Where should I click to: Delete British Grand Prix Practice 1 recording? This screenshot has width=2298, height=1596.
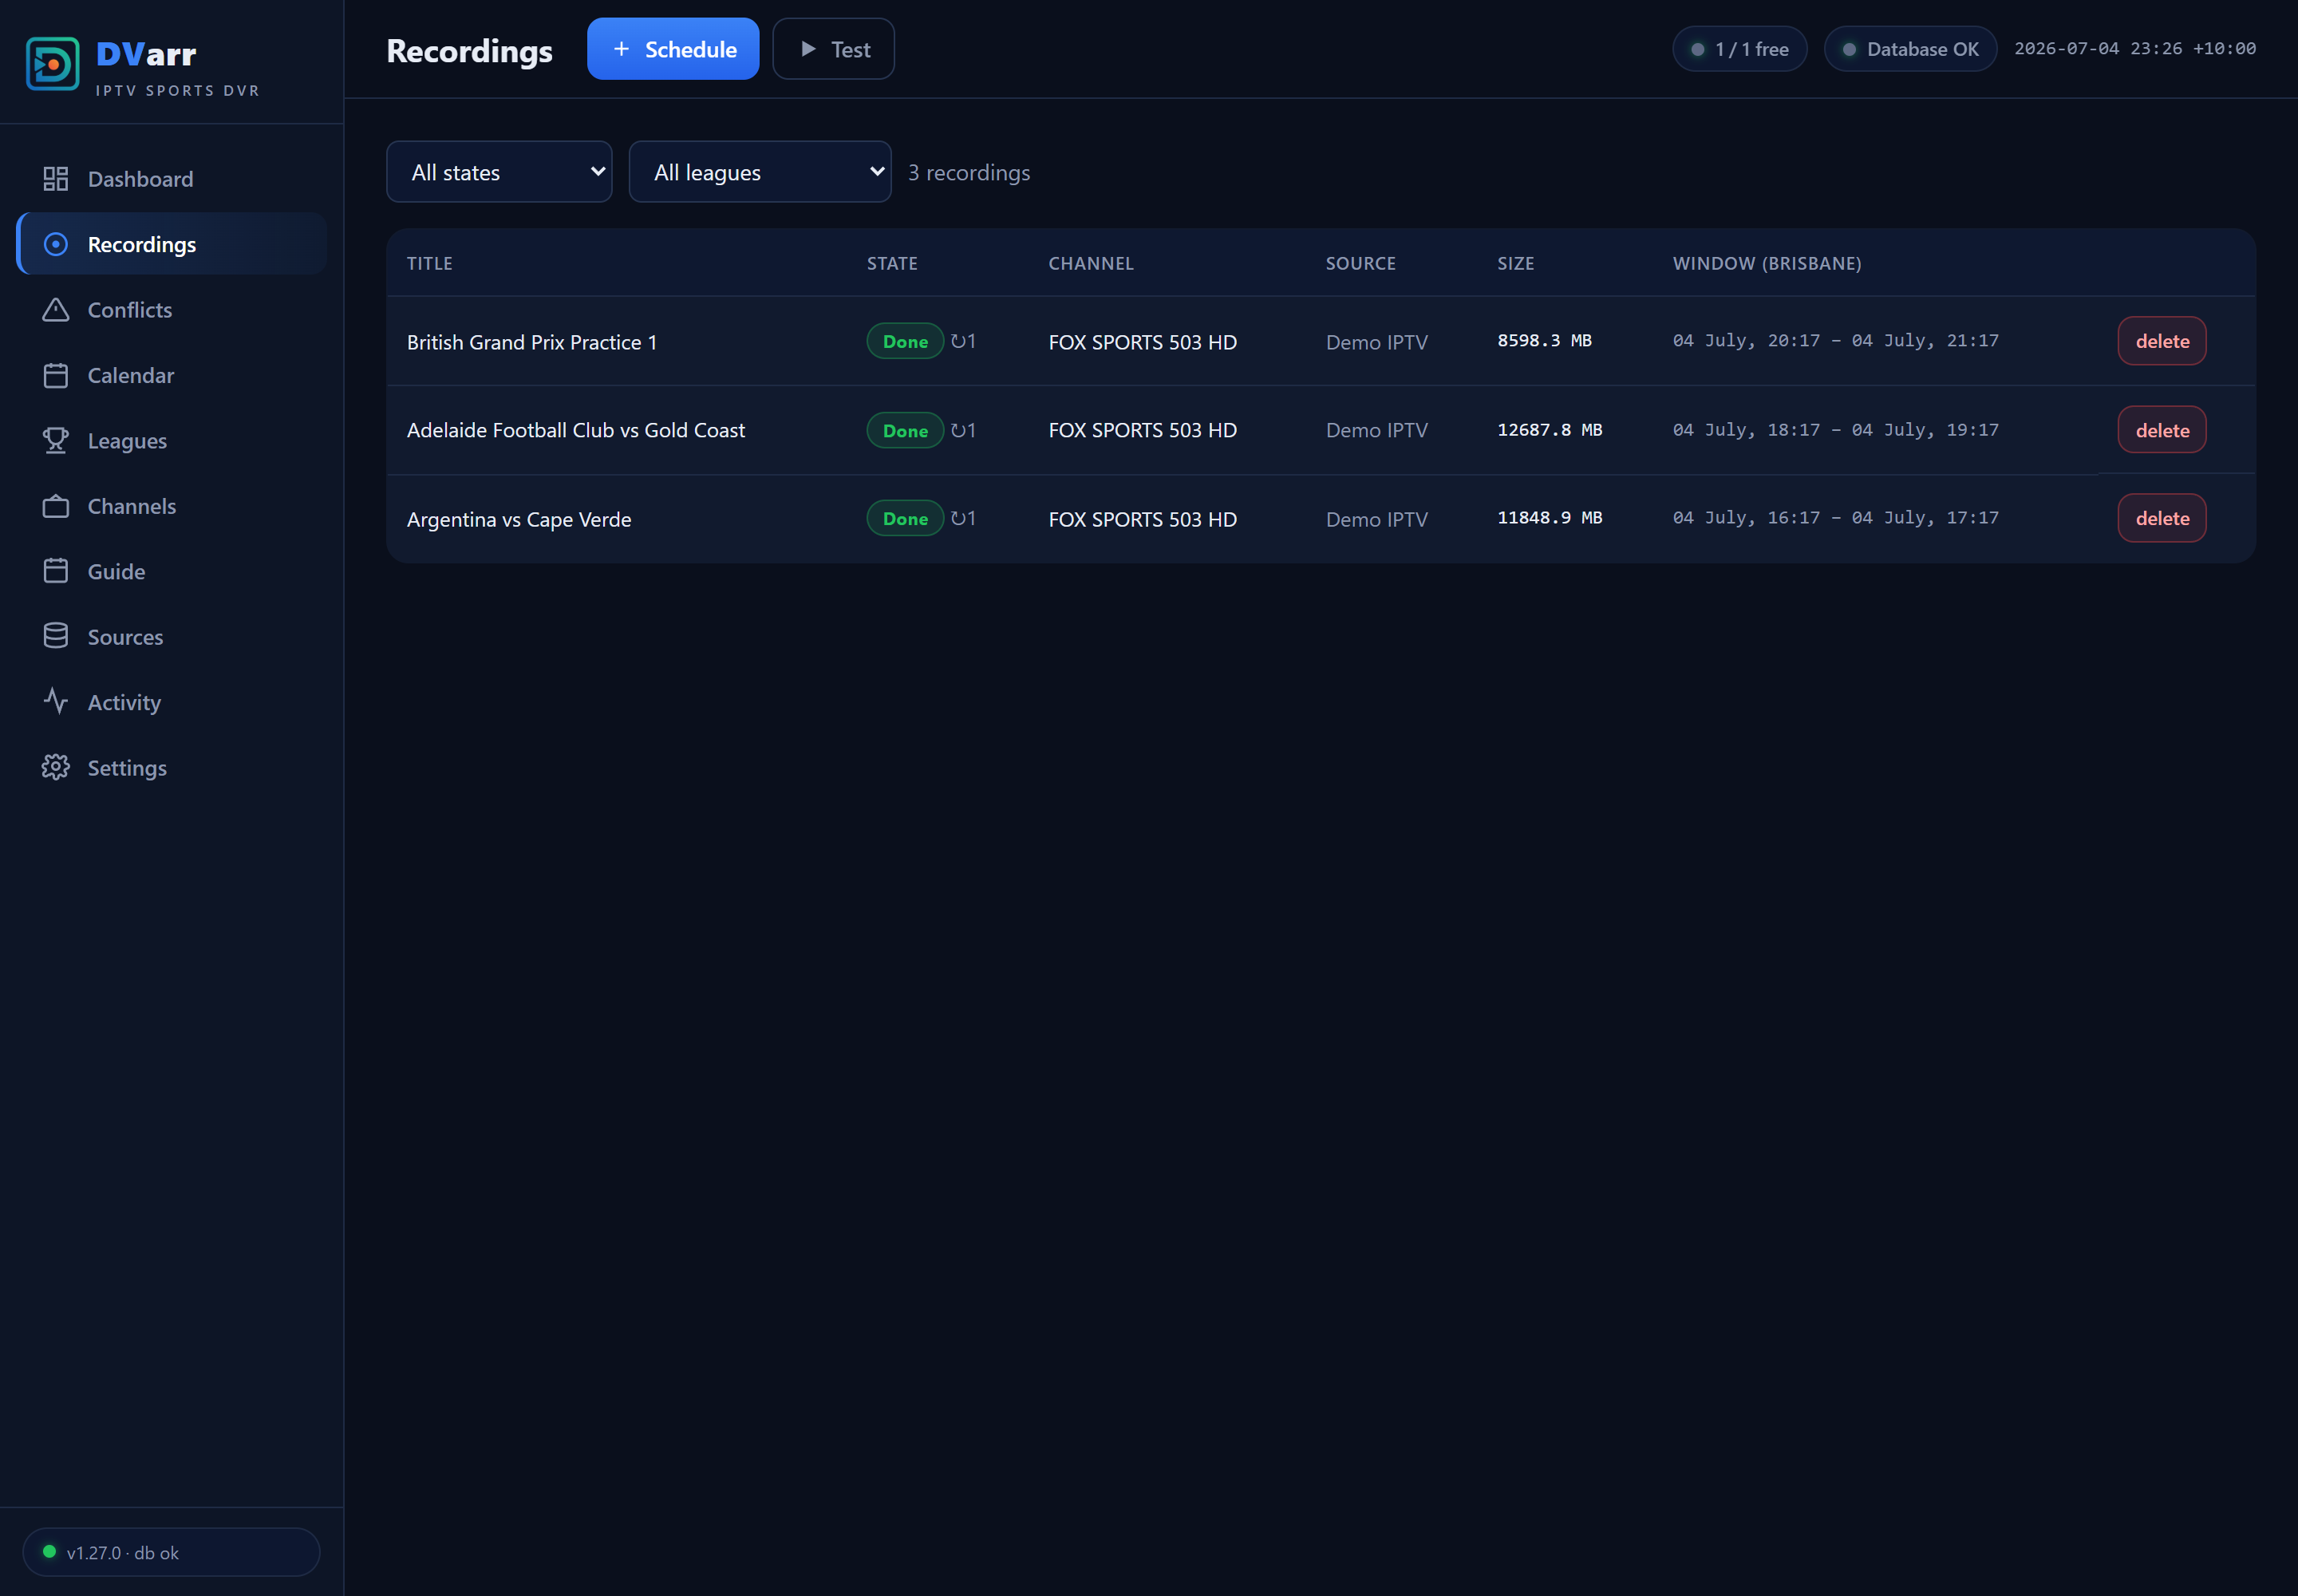tap(2162, 341)
